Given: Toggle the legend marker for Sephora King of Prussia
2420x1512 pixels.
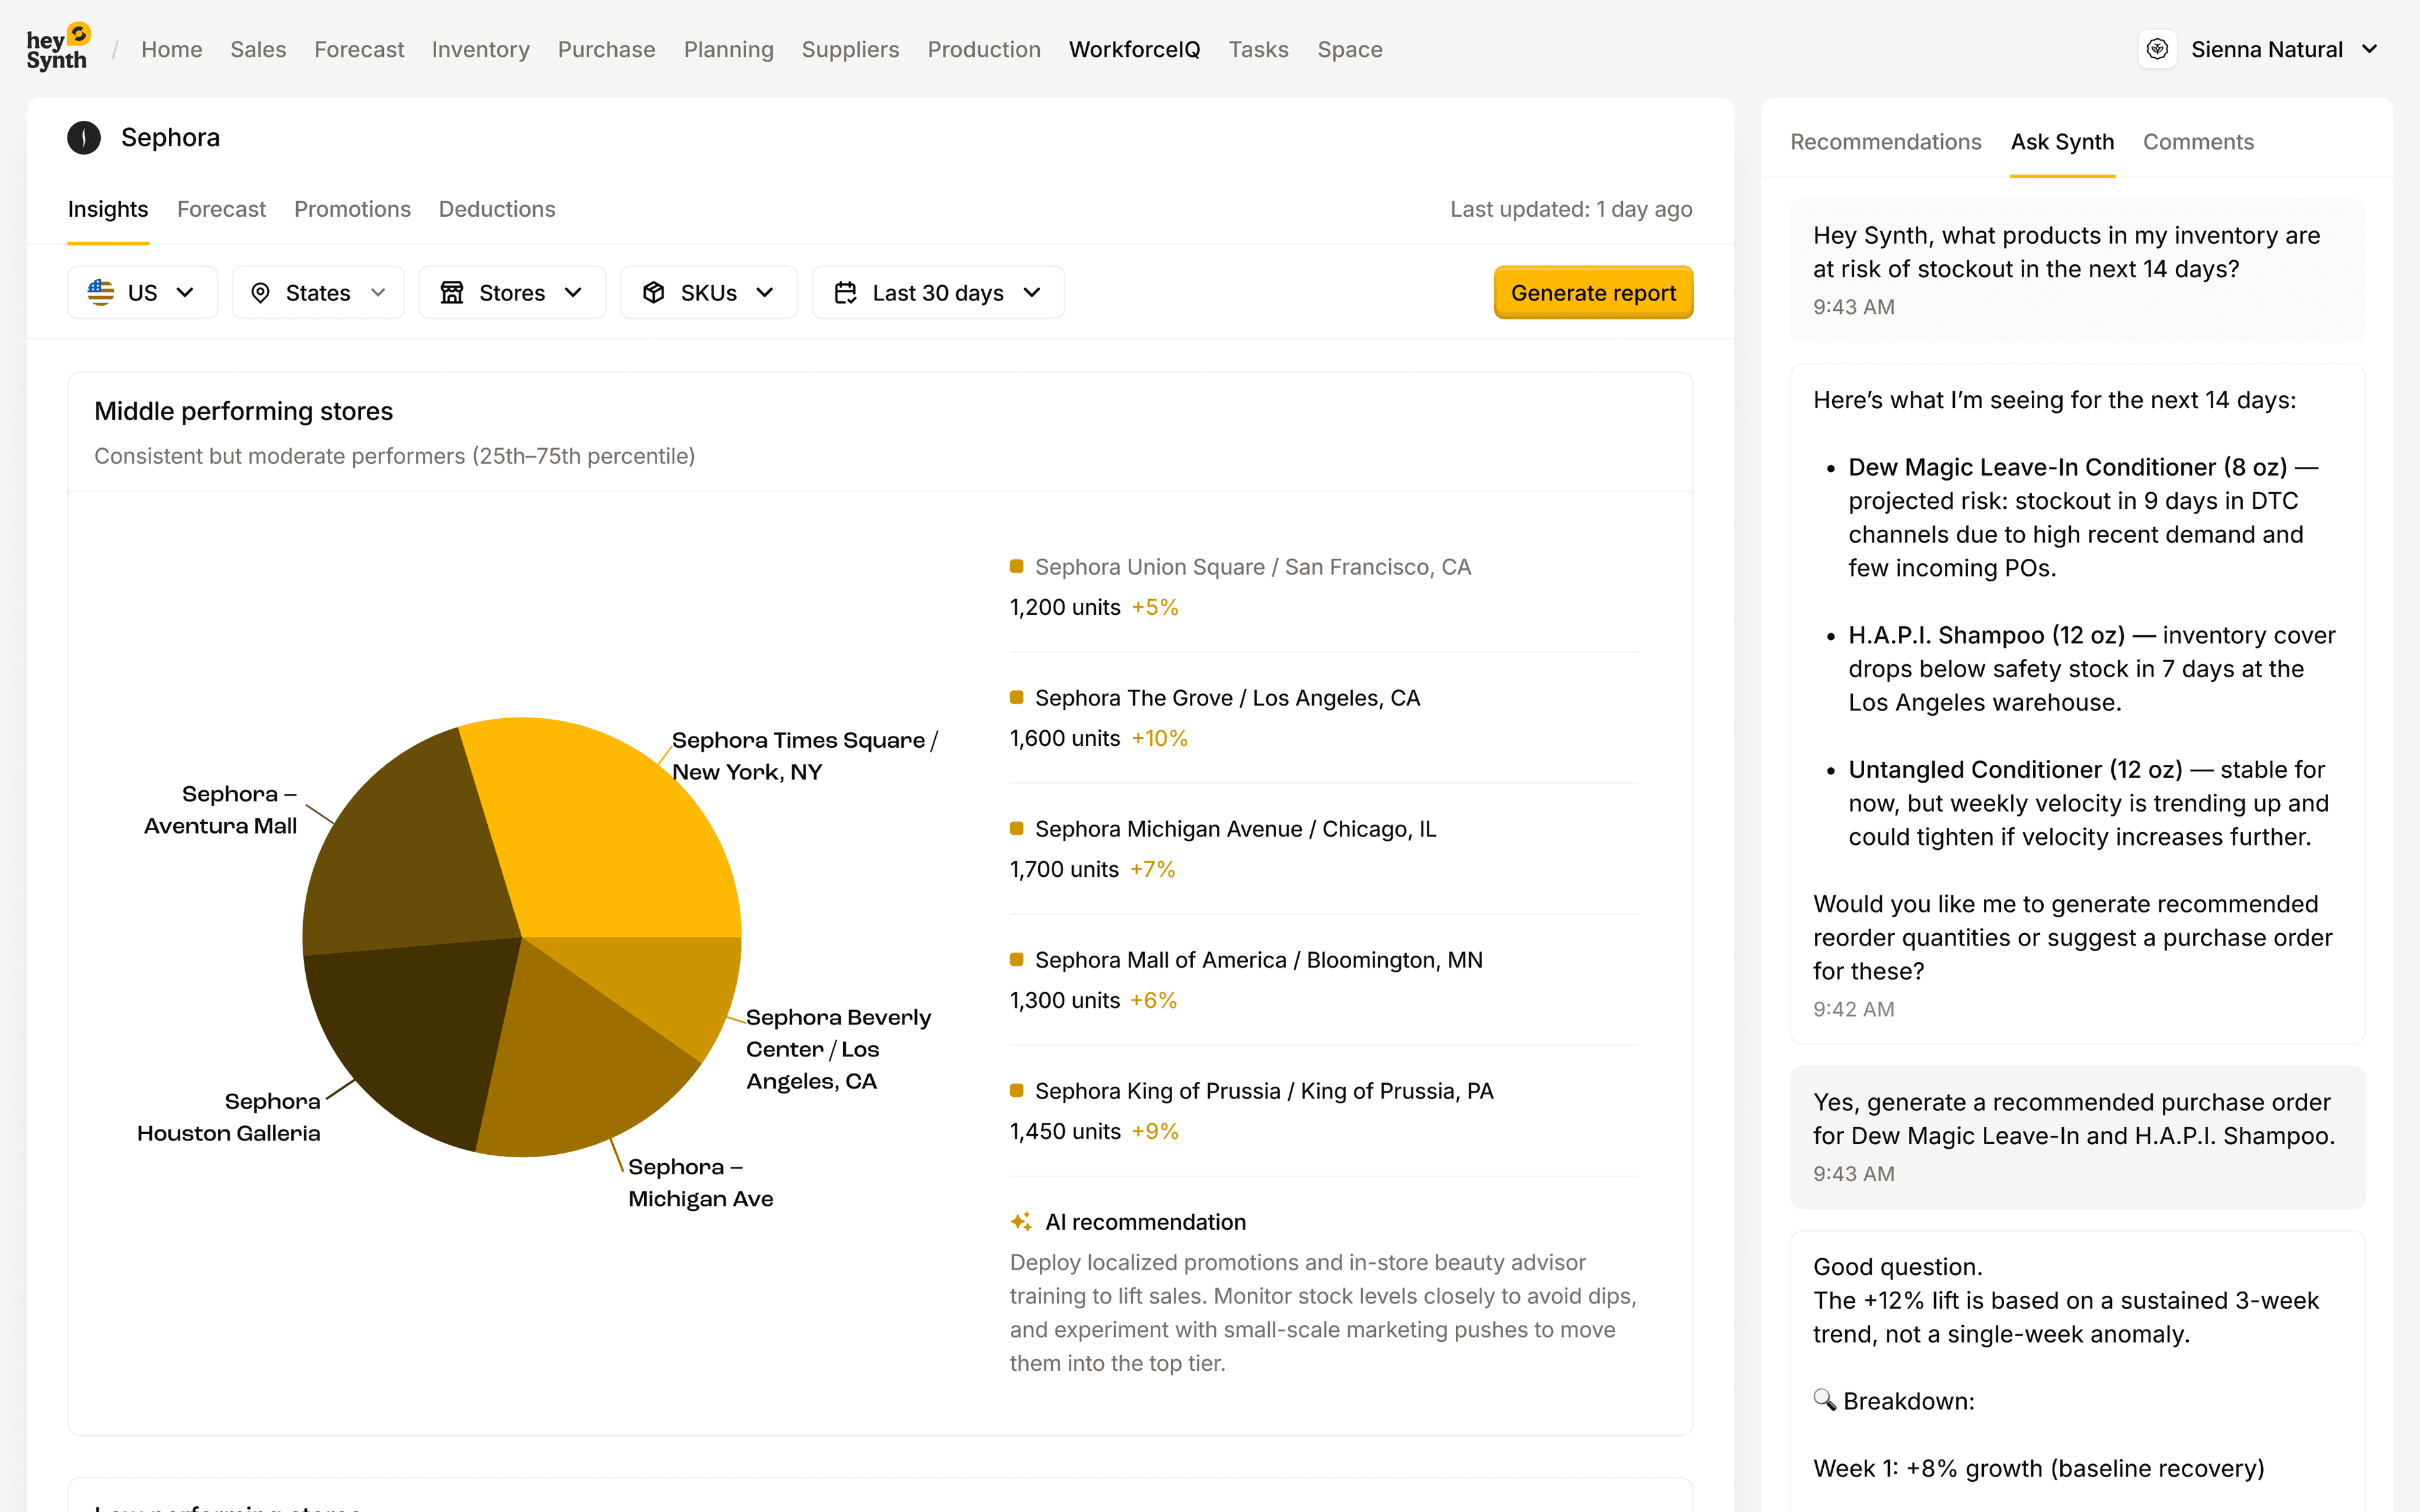Looking at the screenshot, I should 1017,1090.
